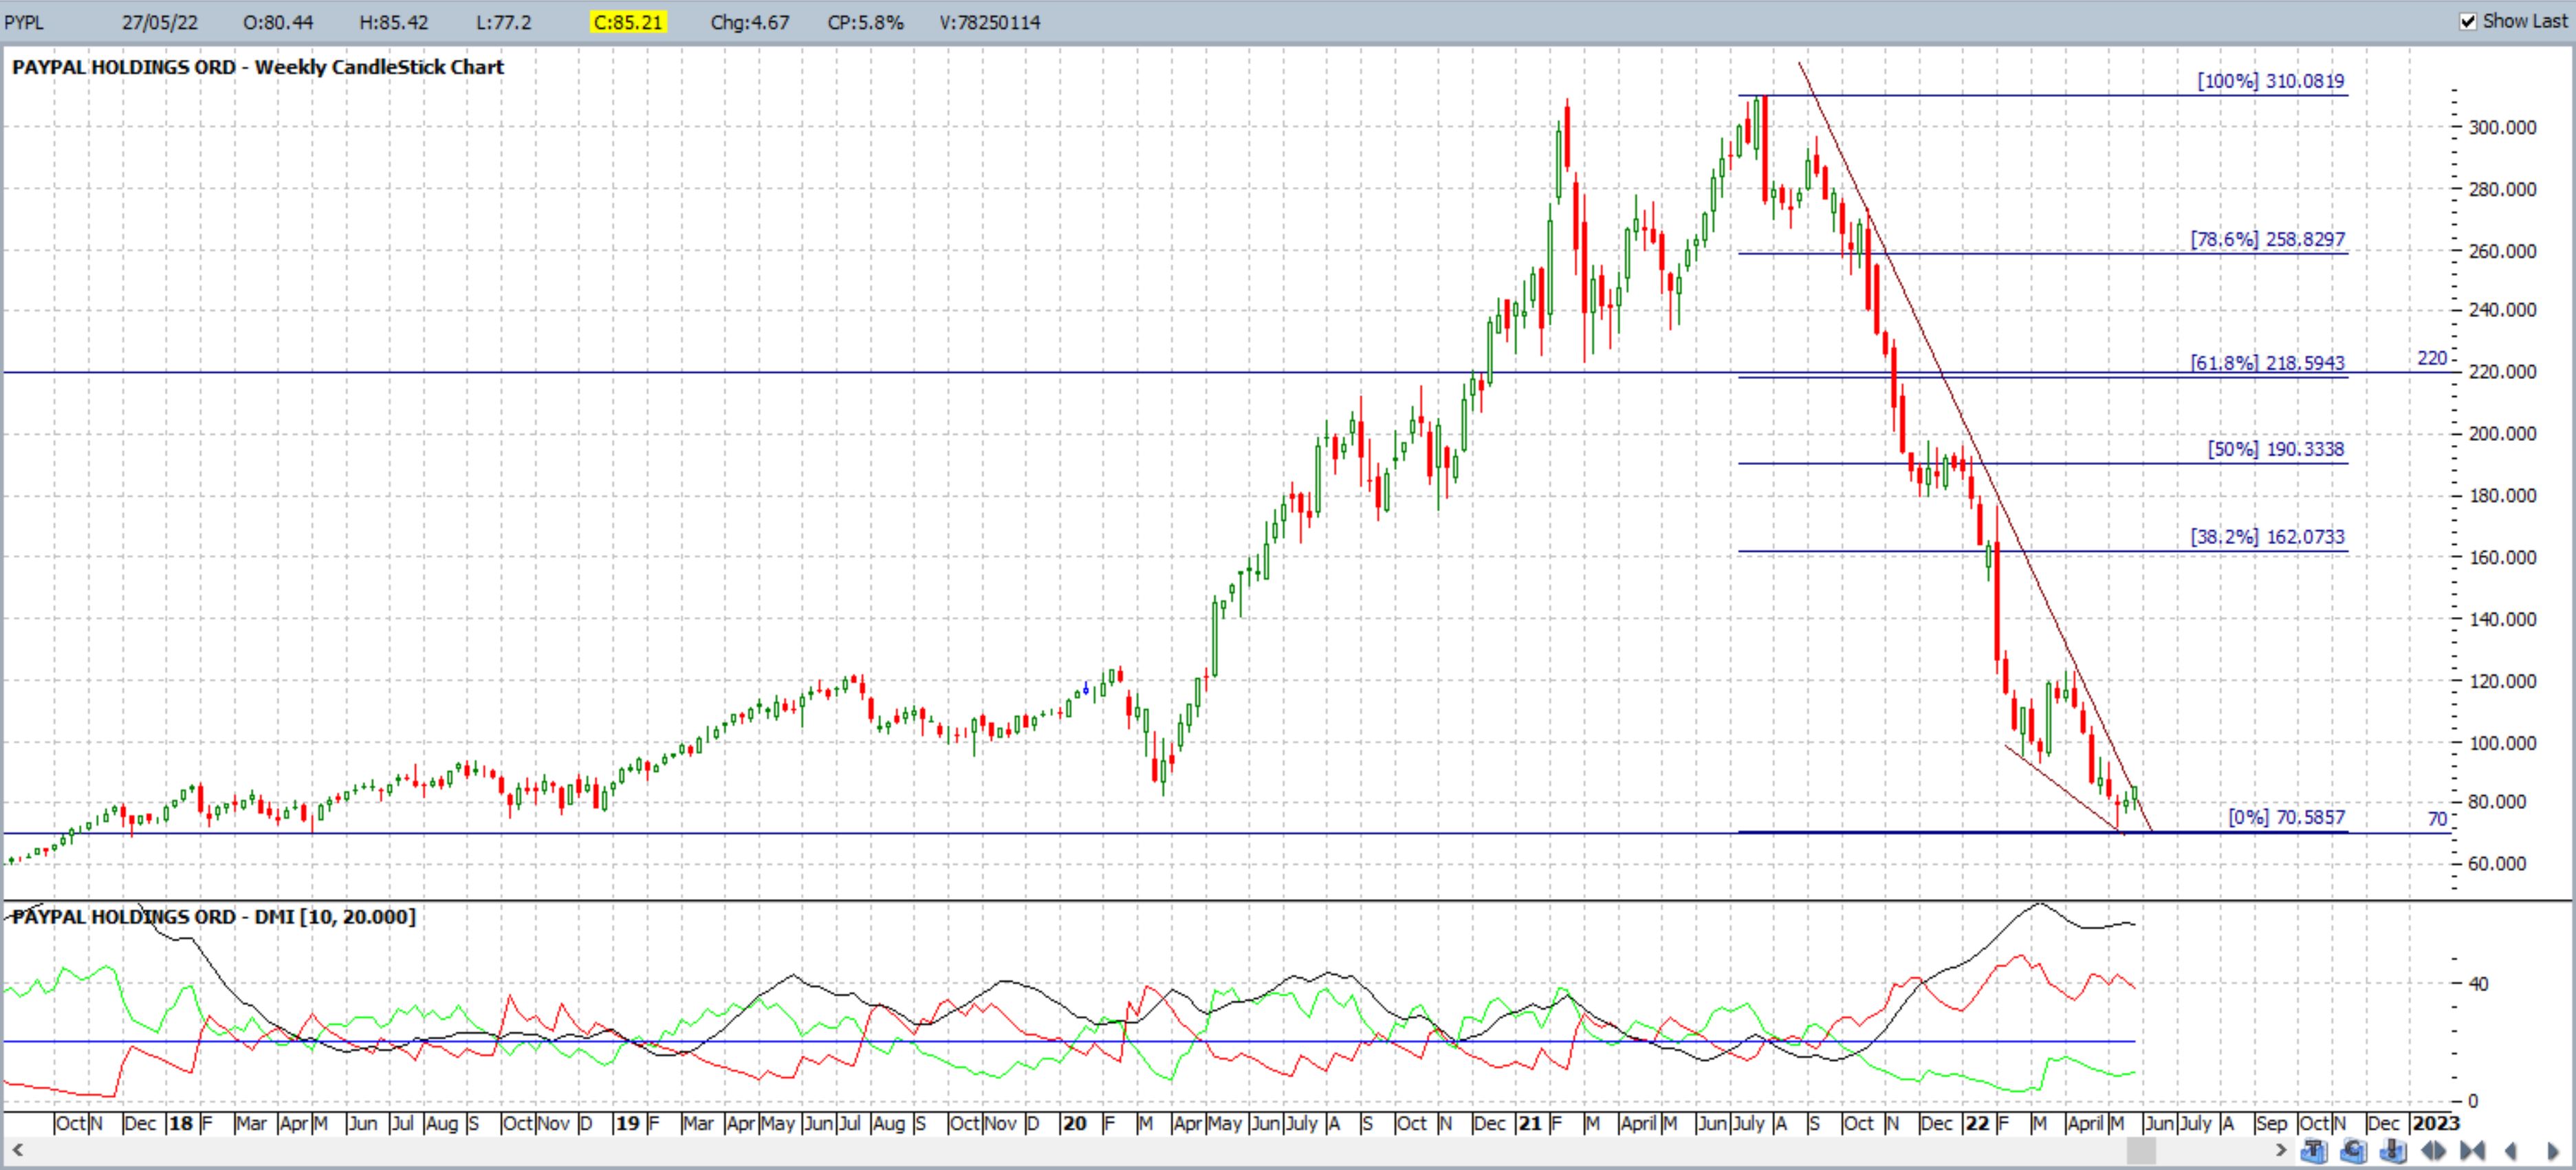The image size is (2576, 1170).
Task: Shift chart right with single right arrow
Action: pos(2554,1151)
